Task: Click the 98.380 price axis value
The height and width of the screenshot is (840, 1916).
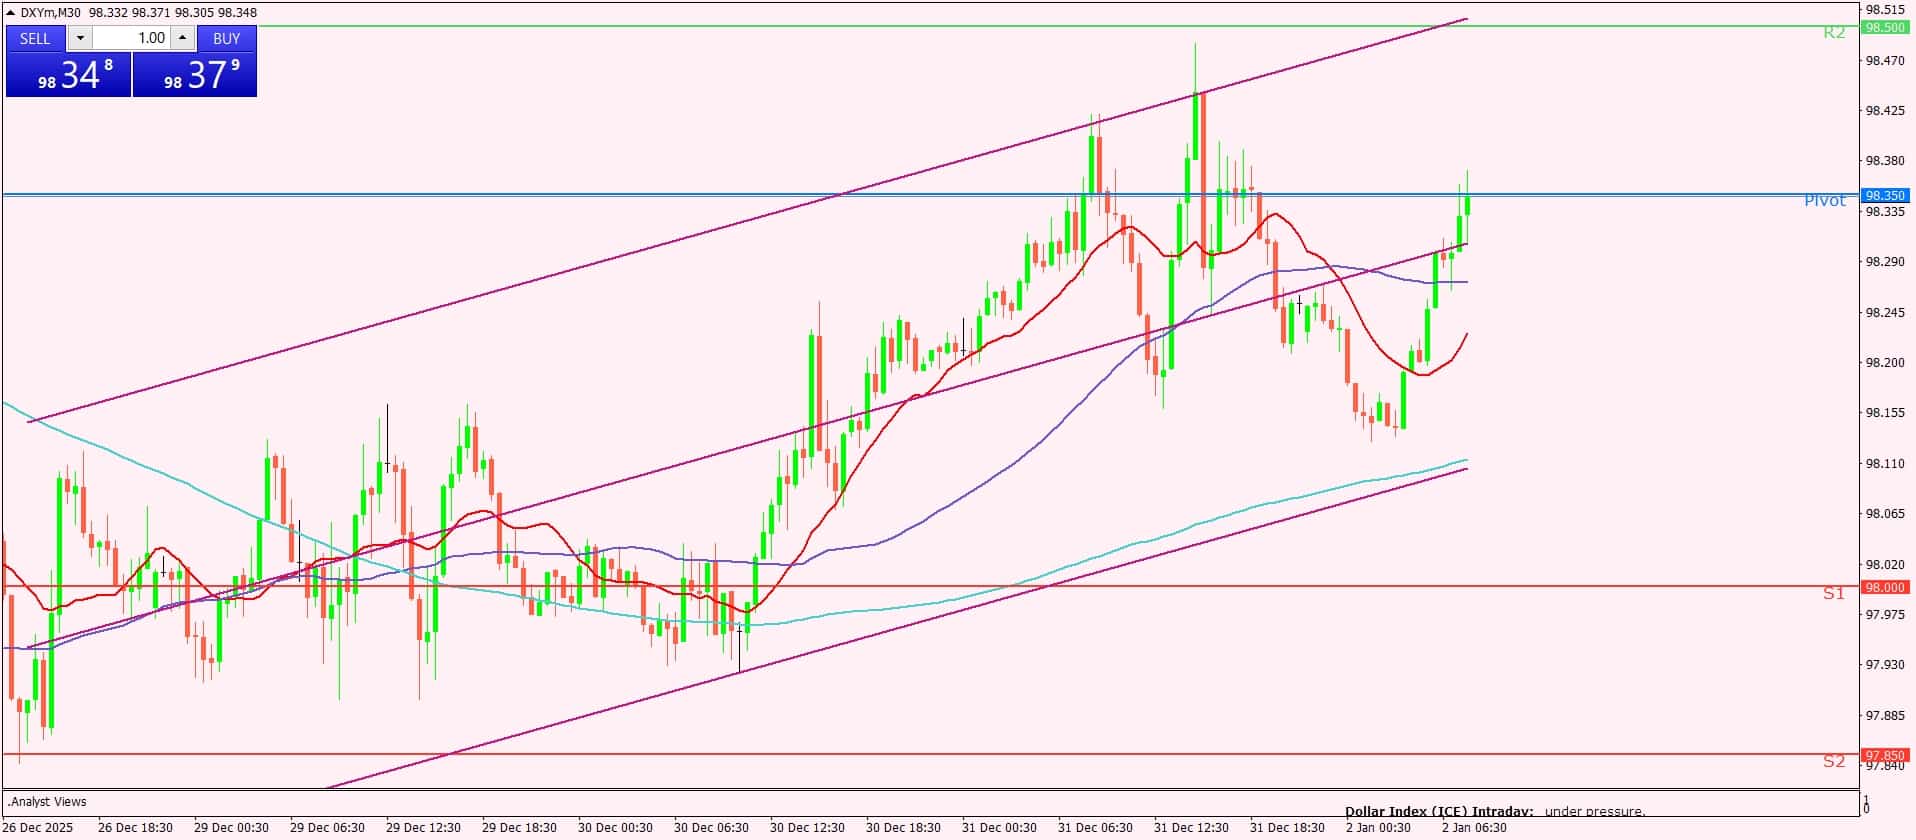Action: click(x=1885, y=160)
